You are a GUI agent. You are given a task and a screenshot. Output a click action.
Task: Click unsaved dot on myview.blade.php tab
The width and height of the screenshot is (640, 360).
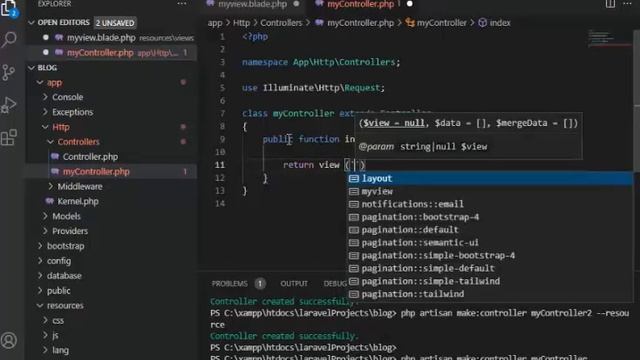pos(296,4)
